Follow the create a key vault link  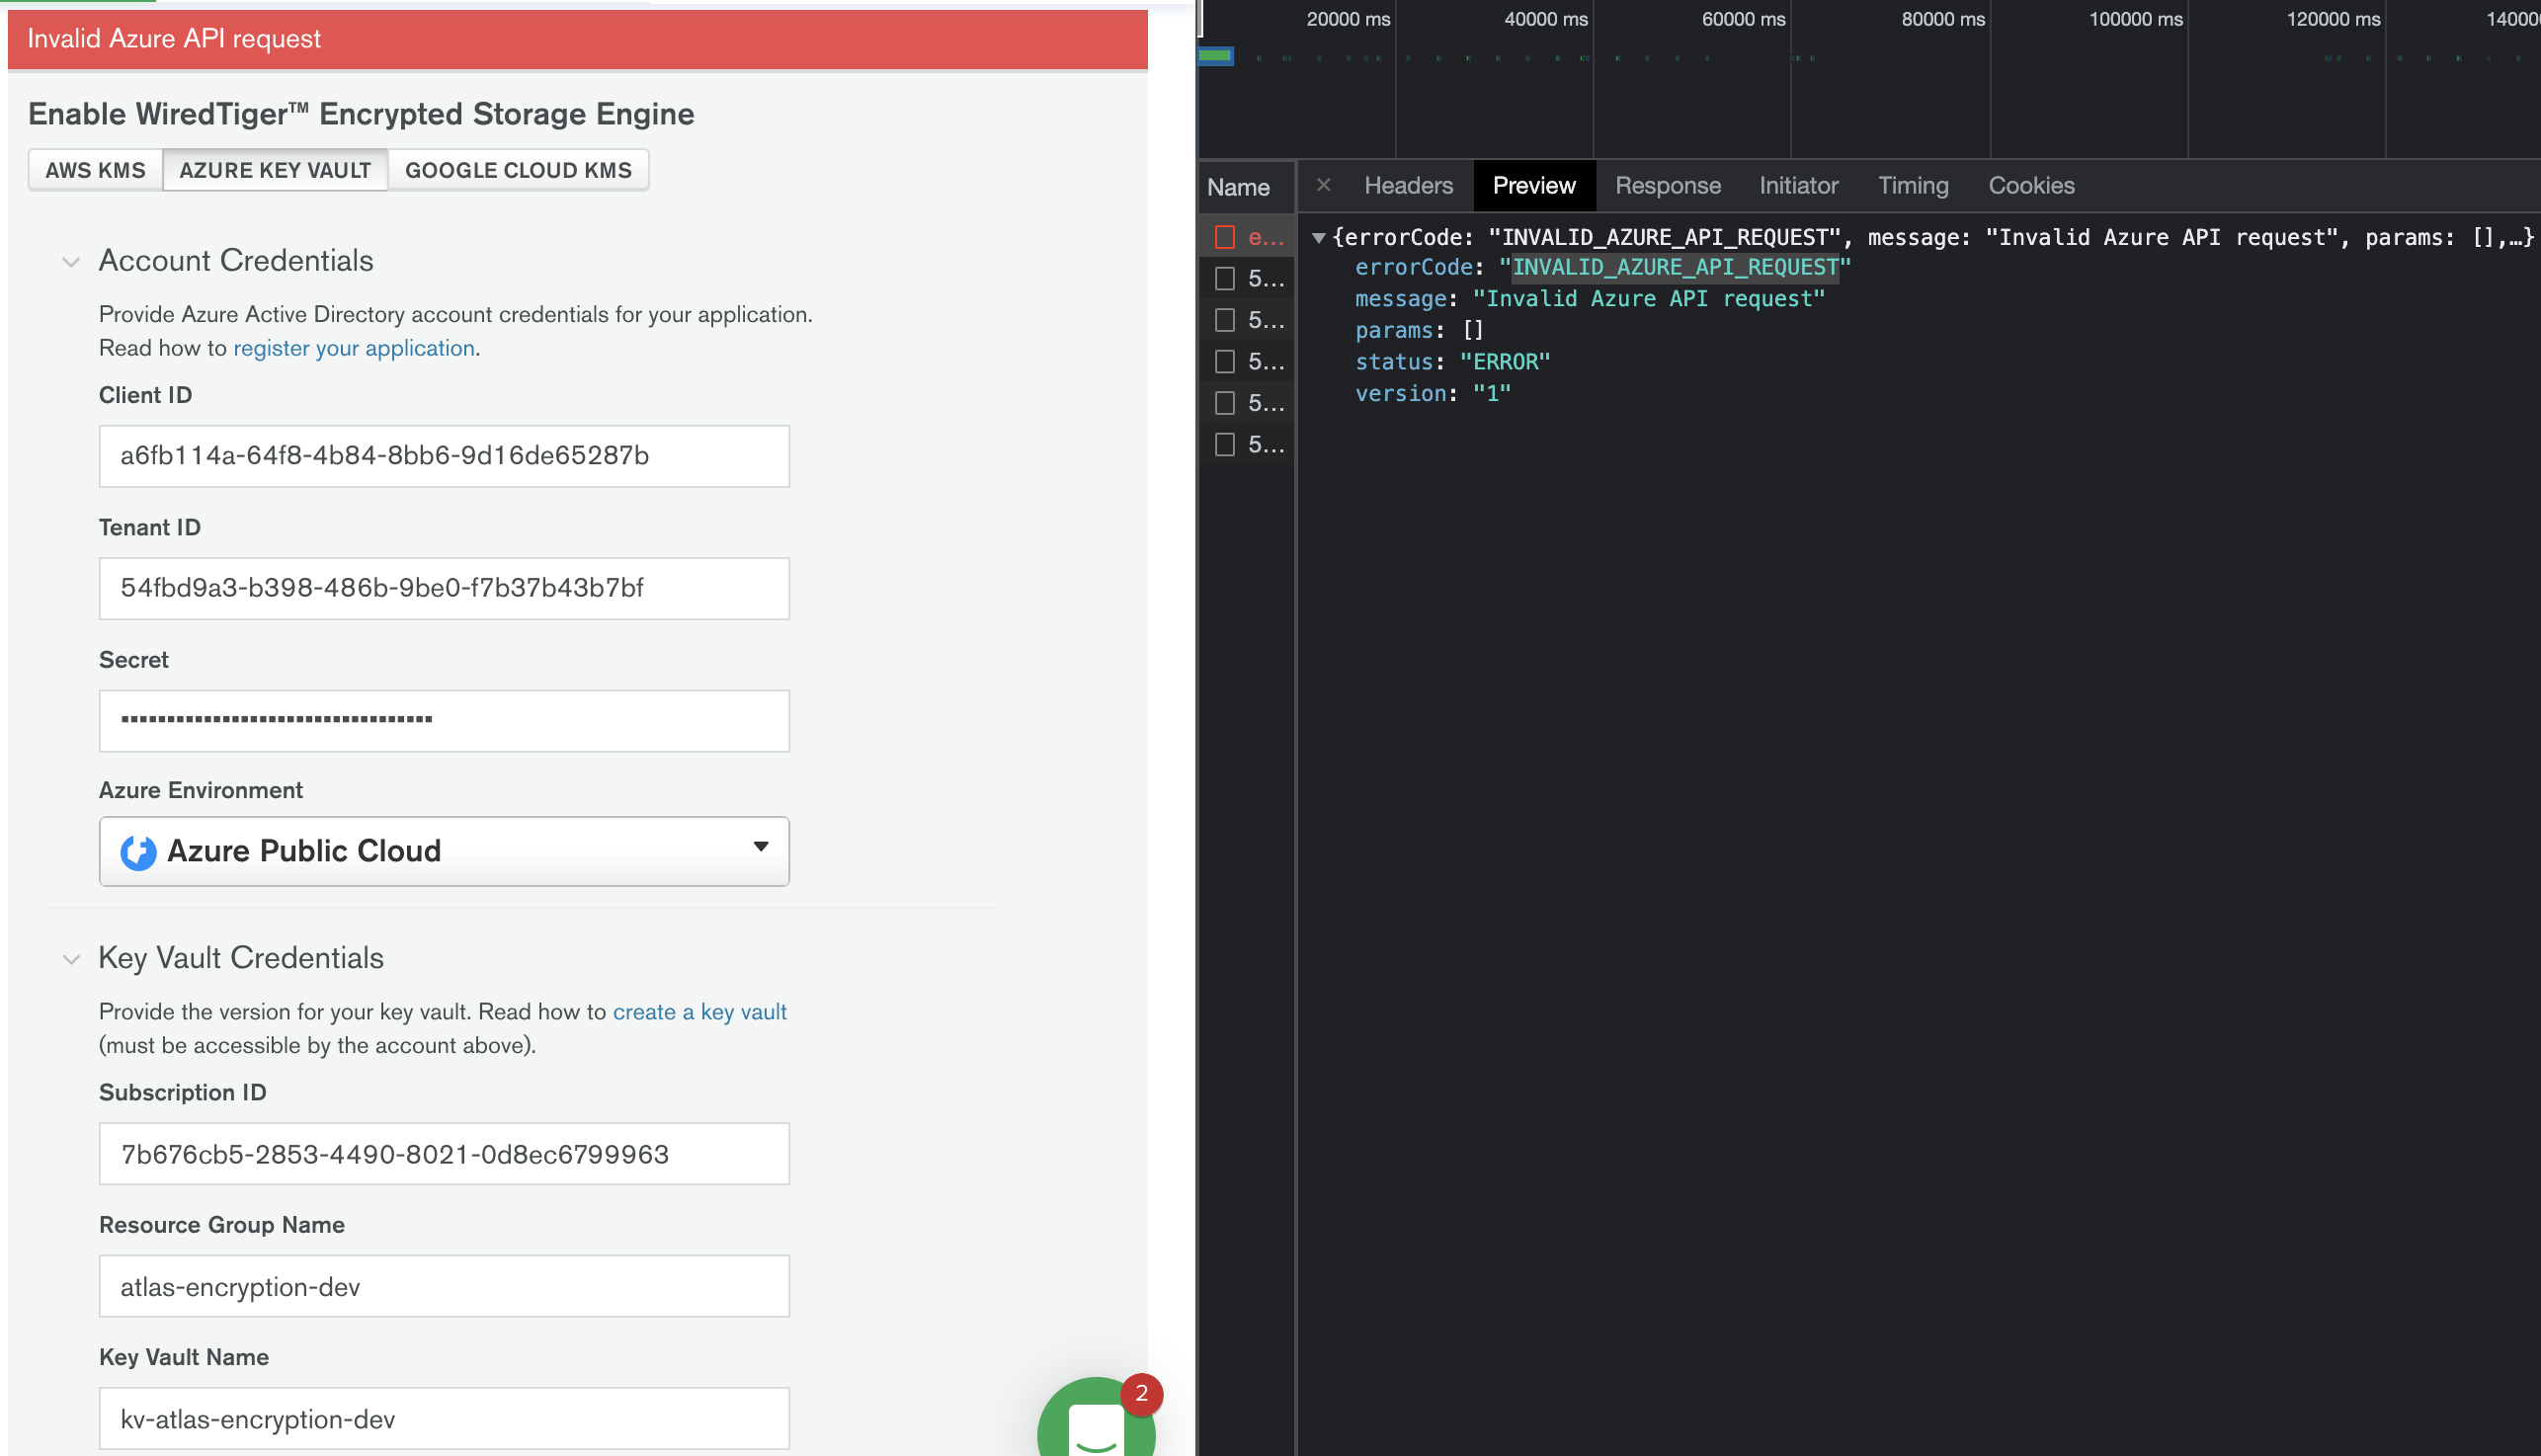[699, 1012]
